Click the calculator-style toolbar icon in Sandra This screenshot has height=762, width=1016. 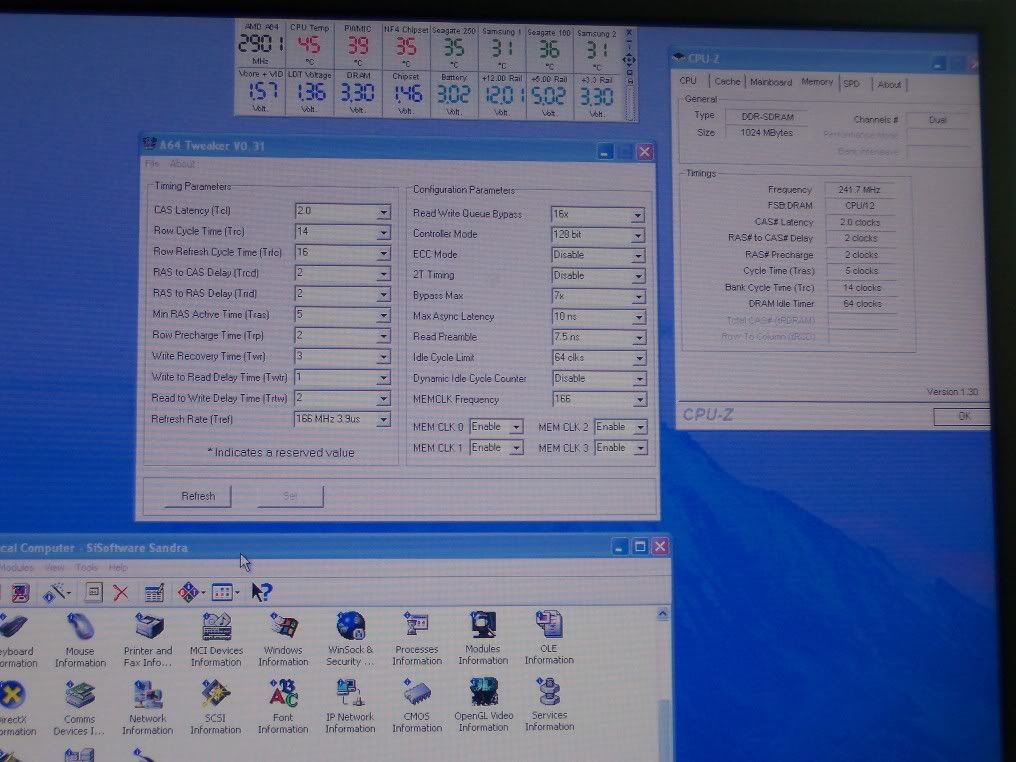154,592
